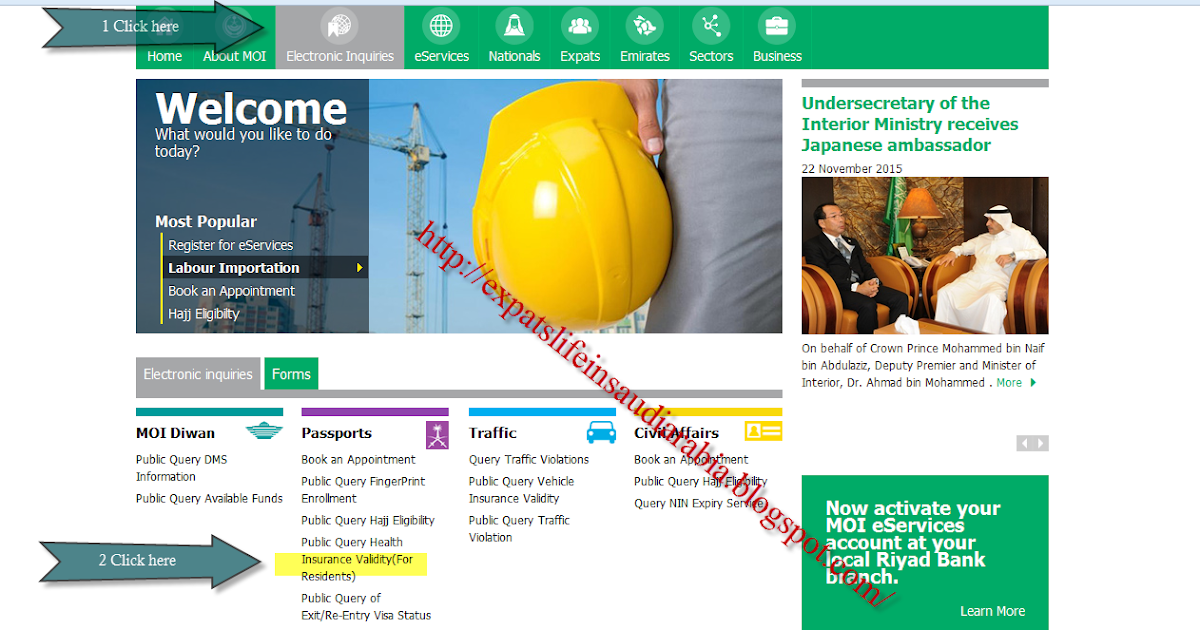Image resolution: width=1200 pixels, height=630 pixels.
Task: Click the Civil Affairs ID card icon
Action: 763,431
